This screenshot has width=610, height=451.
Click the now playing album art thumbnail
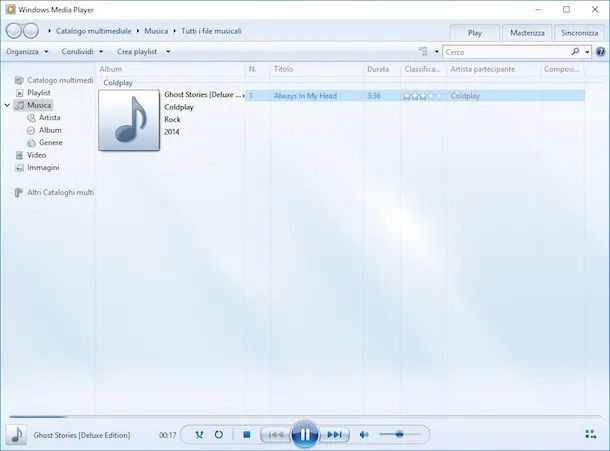pos(16,435)
